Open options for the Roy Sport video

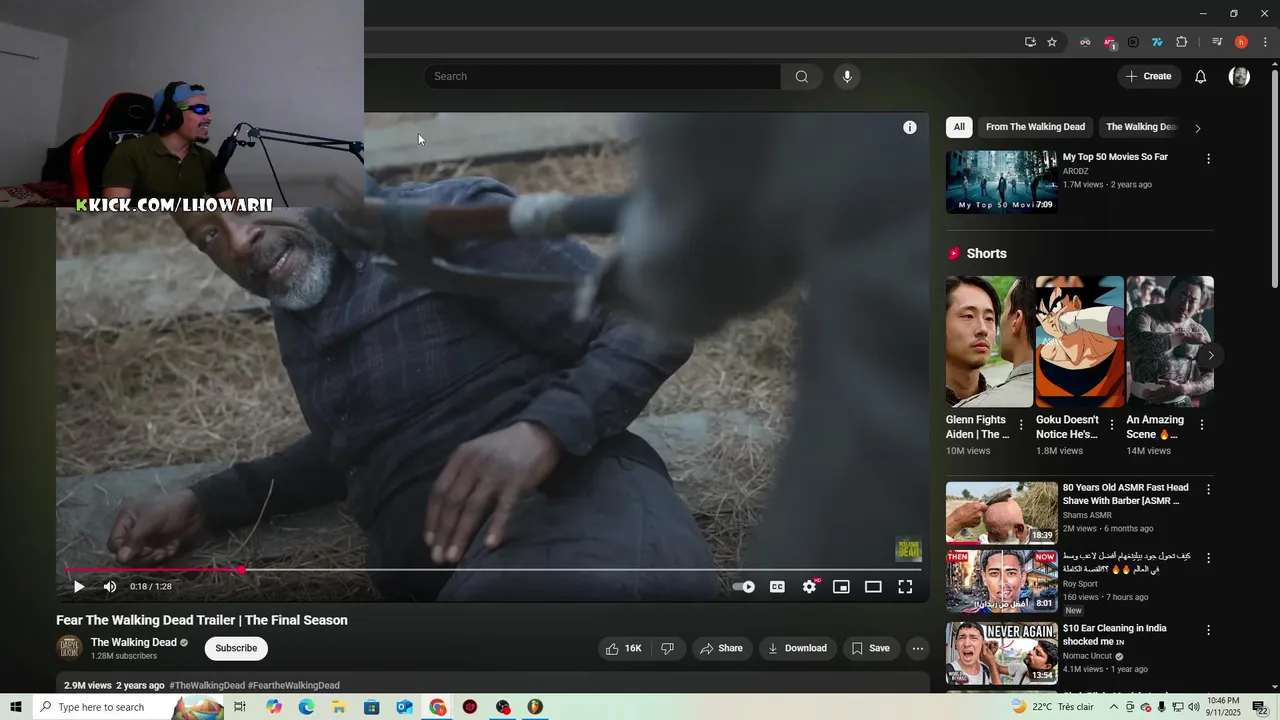pyautogui.click(x=1208, y=558)
